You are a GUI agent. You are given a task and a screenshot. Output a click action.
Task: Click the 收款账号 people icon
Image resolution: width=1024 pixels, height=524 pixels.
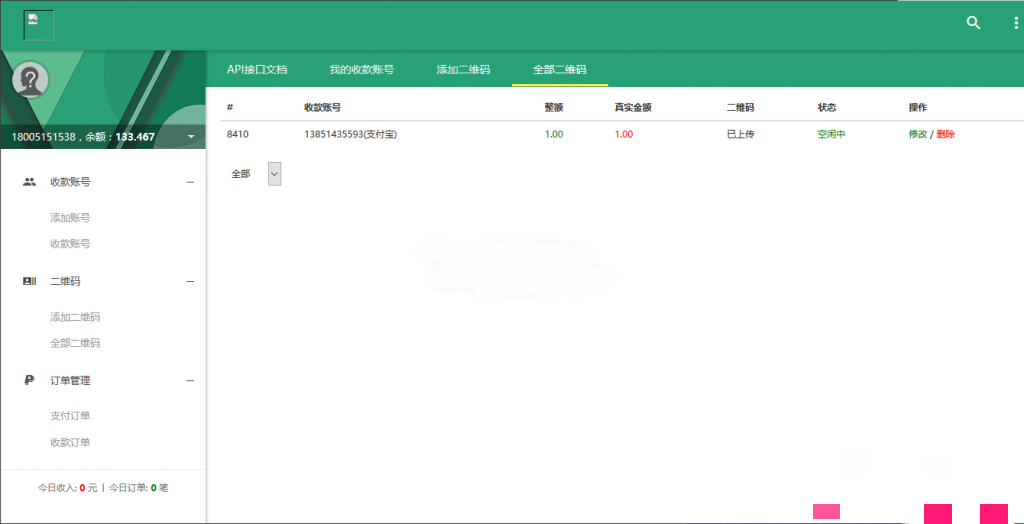click(x=29, y=182)
